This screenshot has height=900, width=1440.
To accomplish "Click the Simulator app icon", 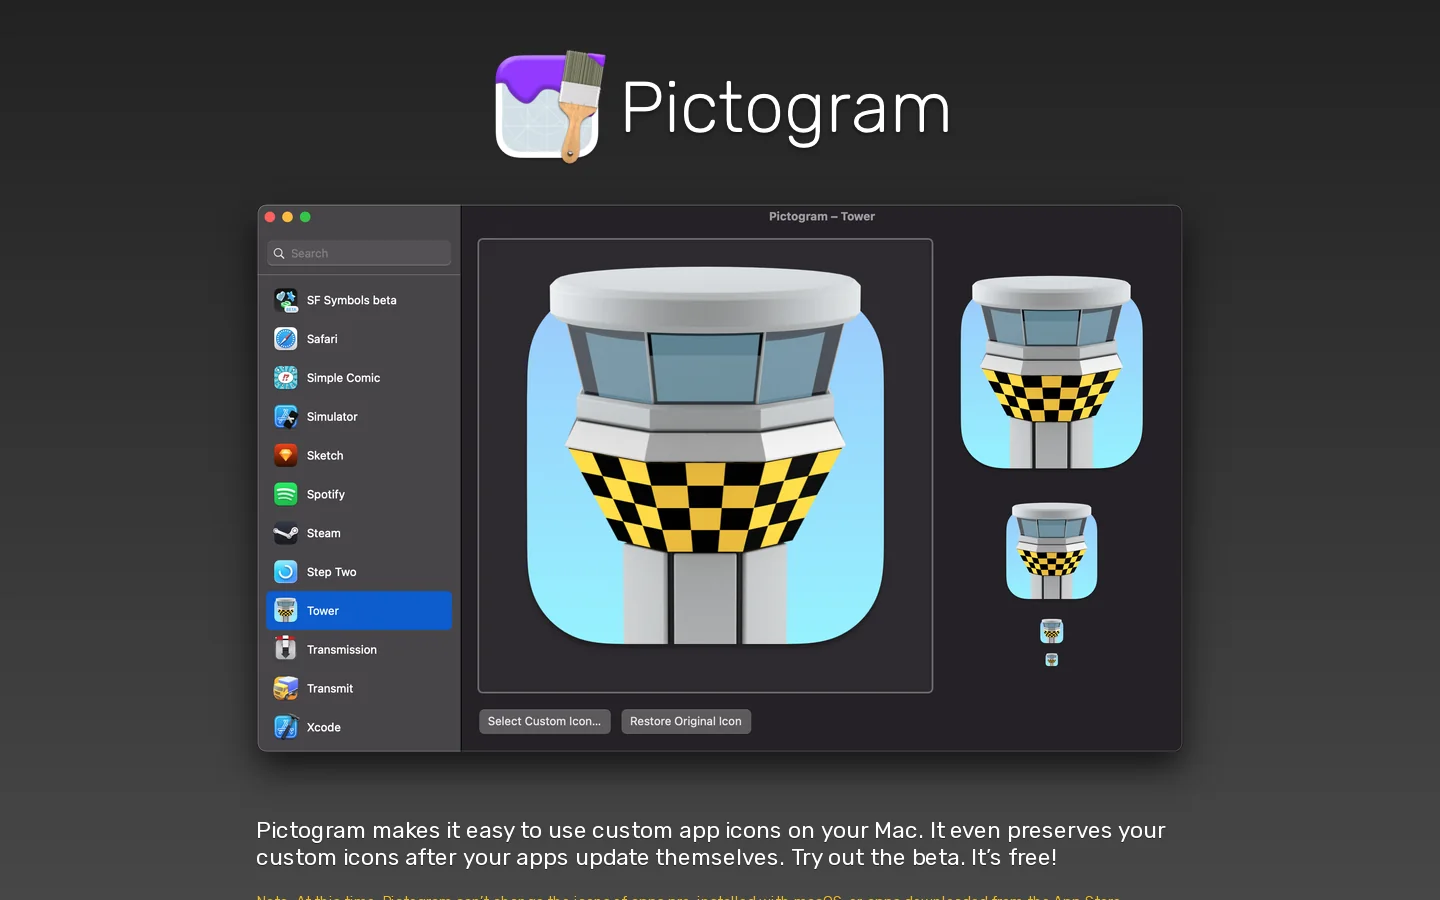I will coord(286,417).
